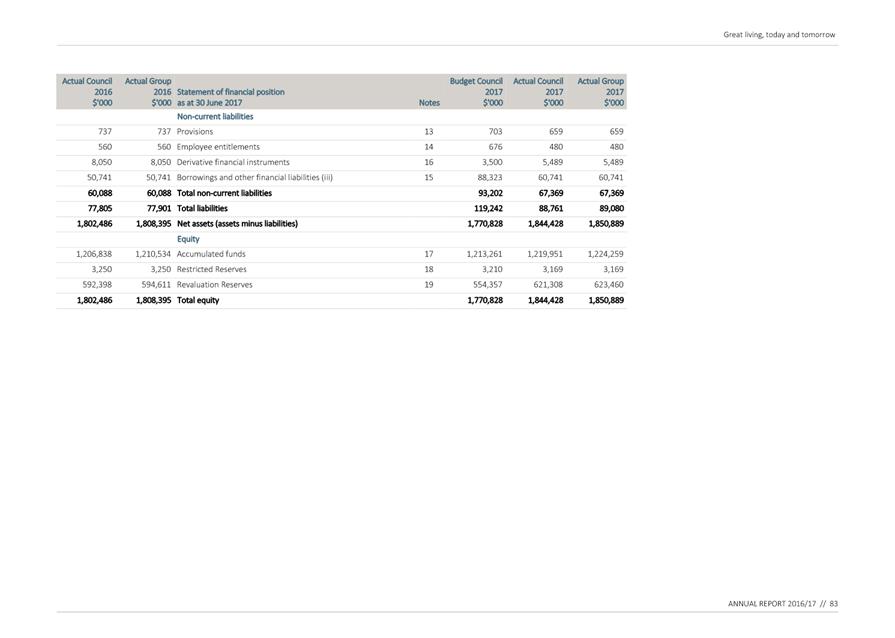The height and width of the screenshot is (638, 895).
Task: Click the header text "Great living, today and tomorrow"
Action: [779, 35]
